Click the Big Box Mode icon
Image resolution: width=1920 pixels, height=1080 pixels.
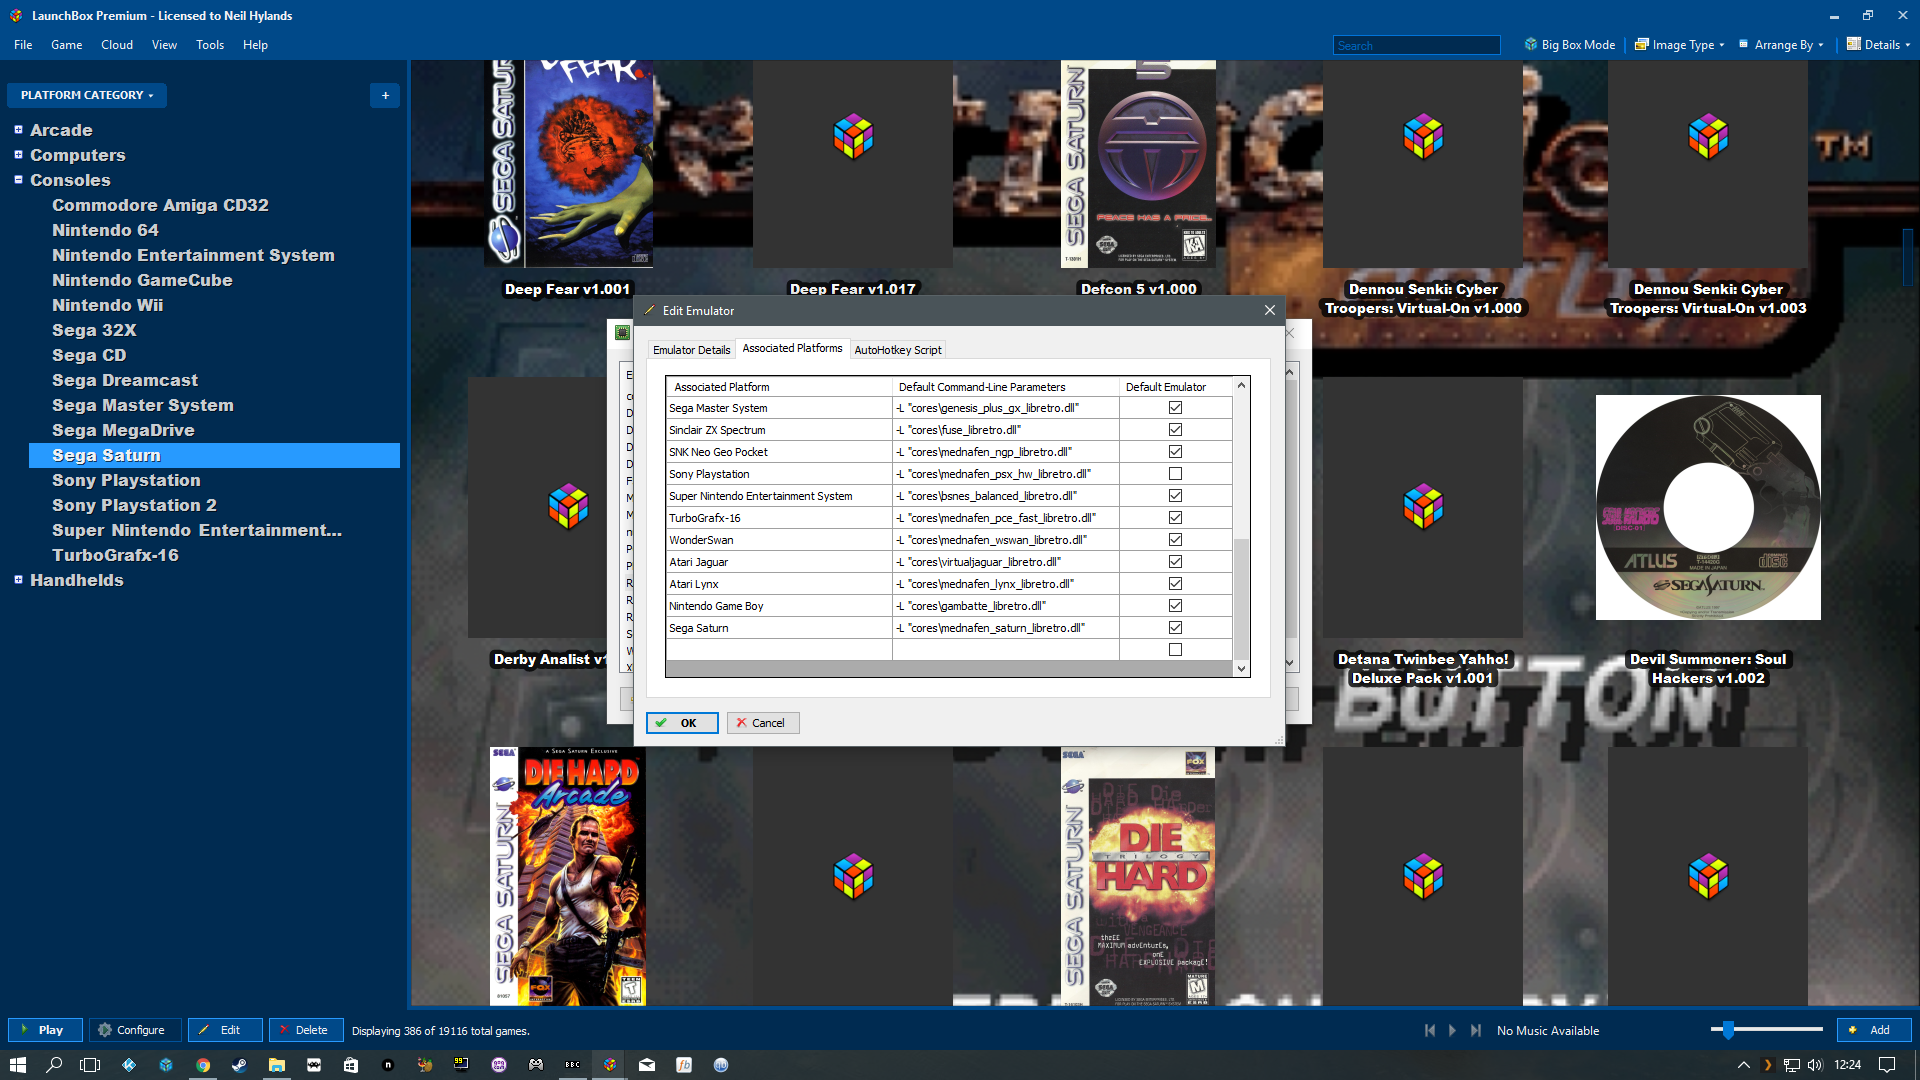[1530, 45]
